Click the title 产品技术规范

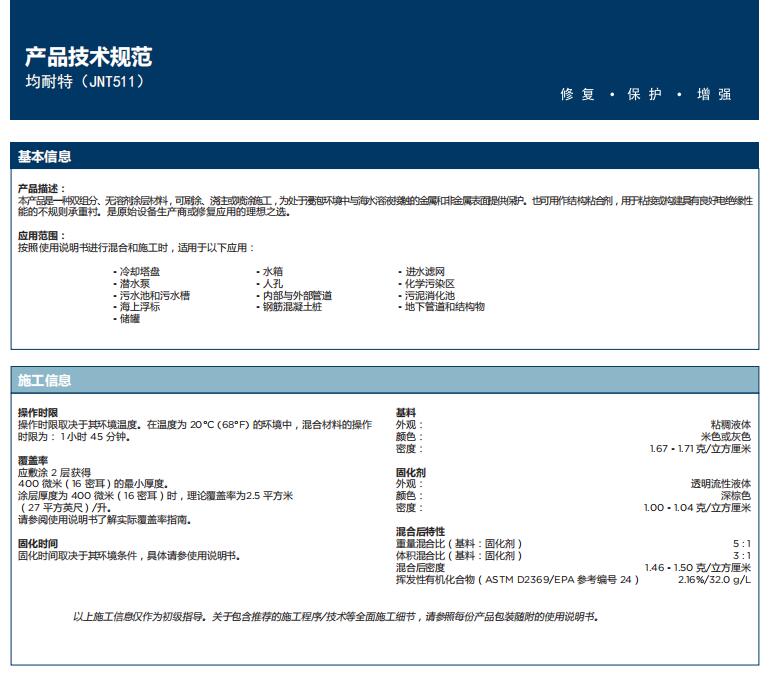(x=89, y=57)
